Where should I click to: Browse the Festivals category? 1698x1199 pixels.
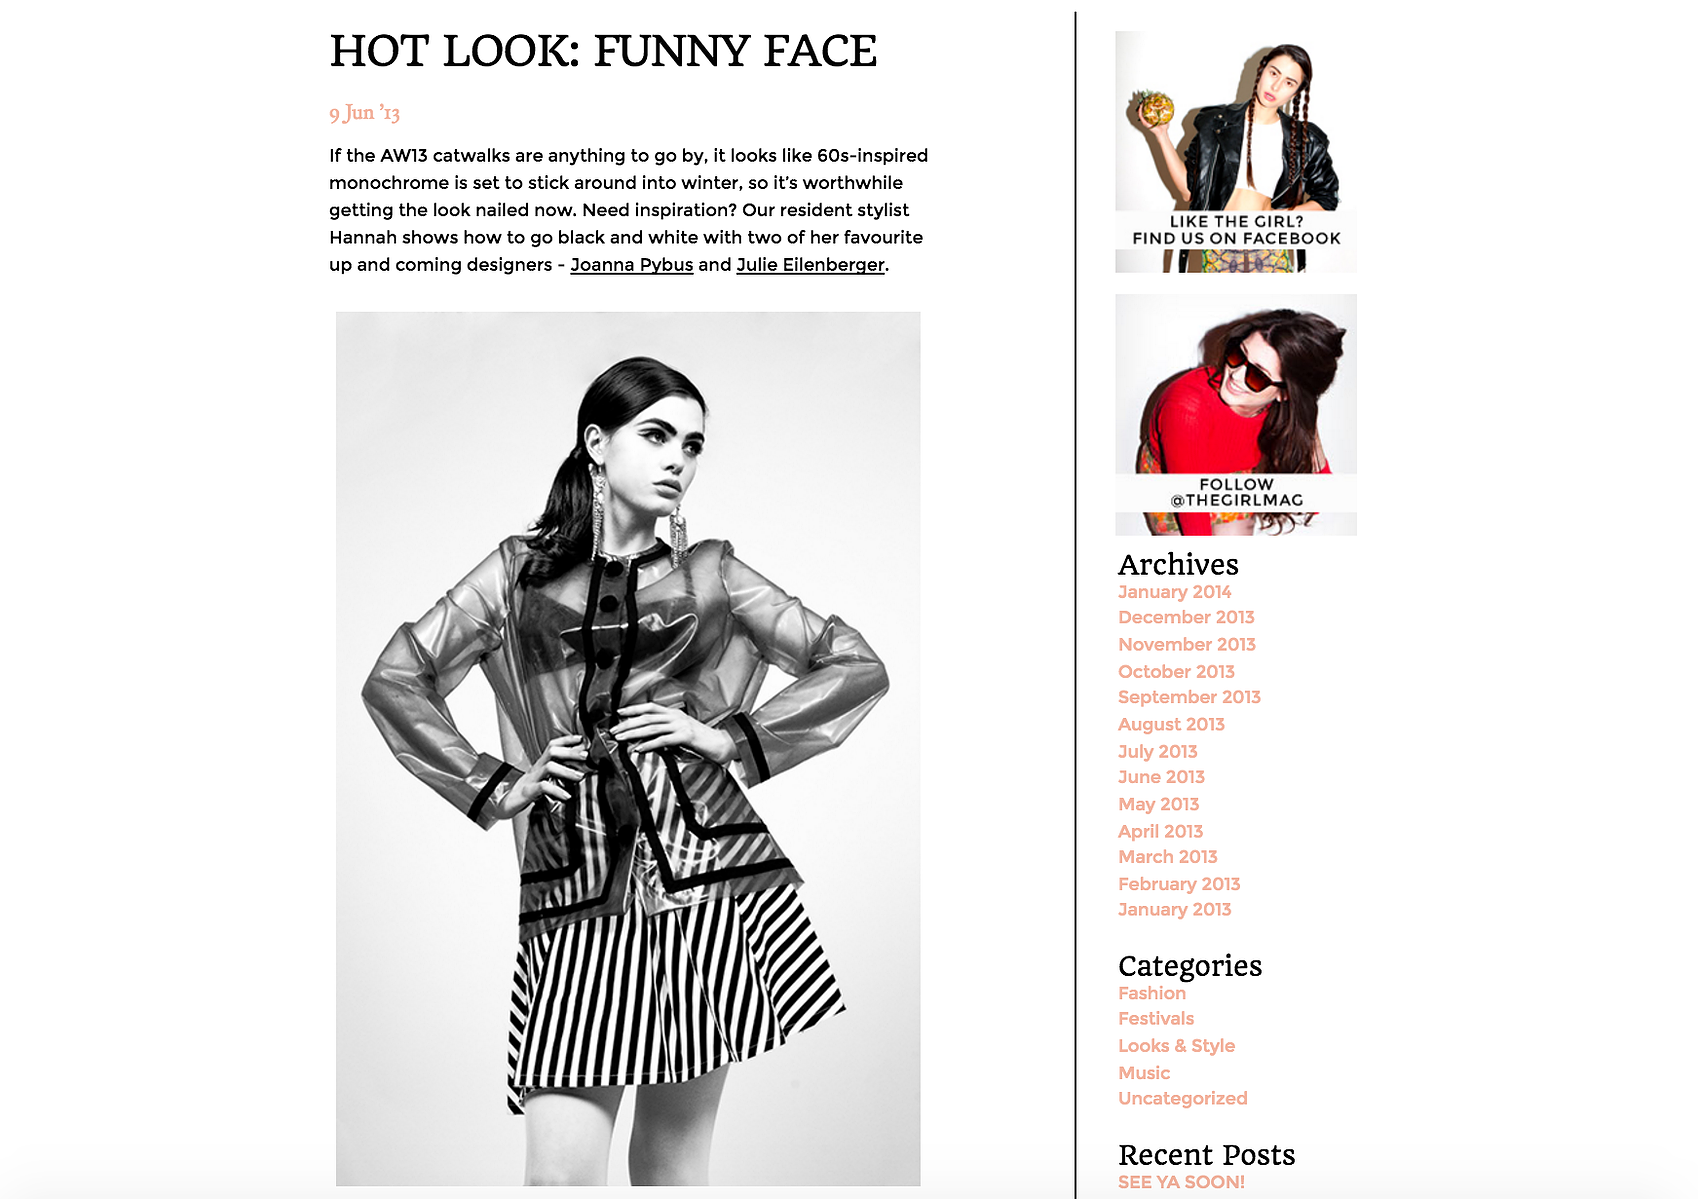click(x=1156, y=1019)
